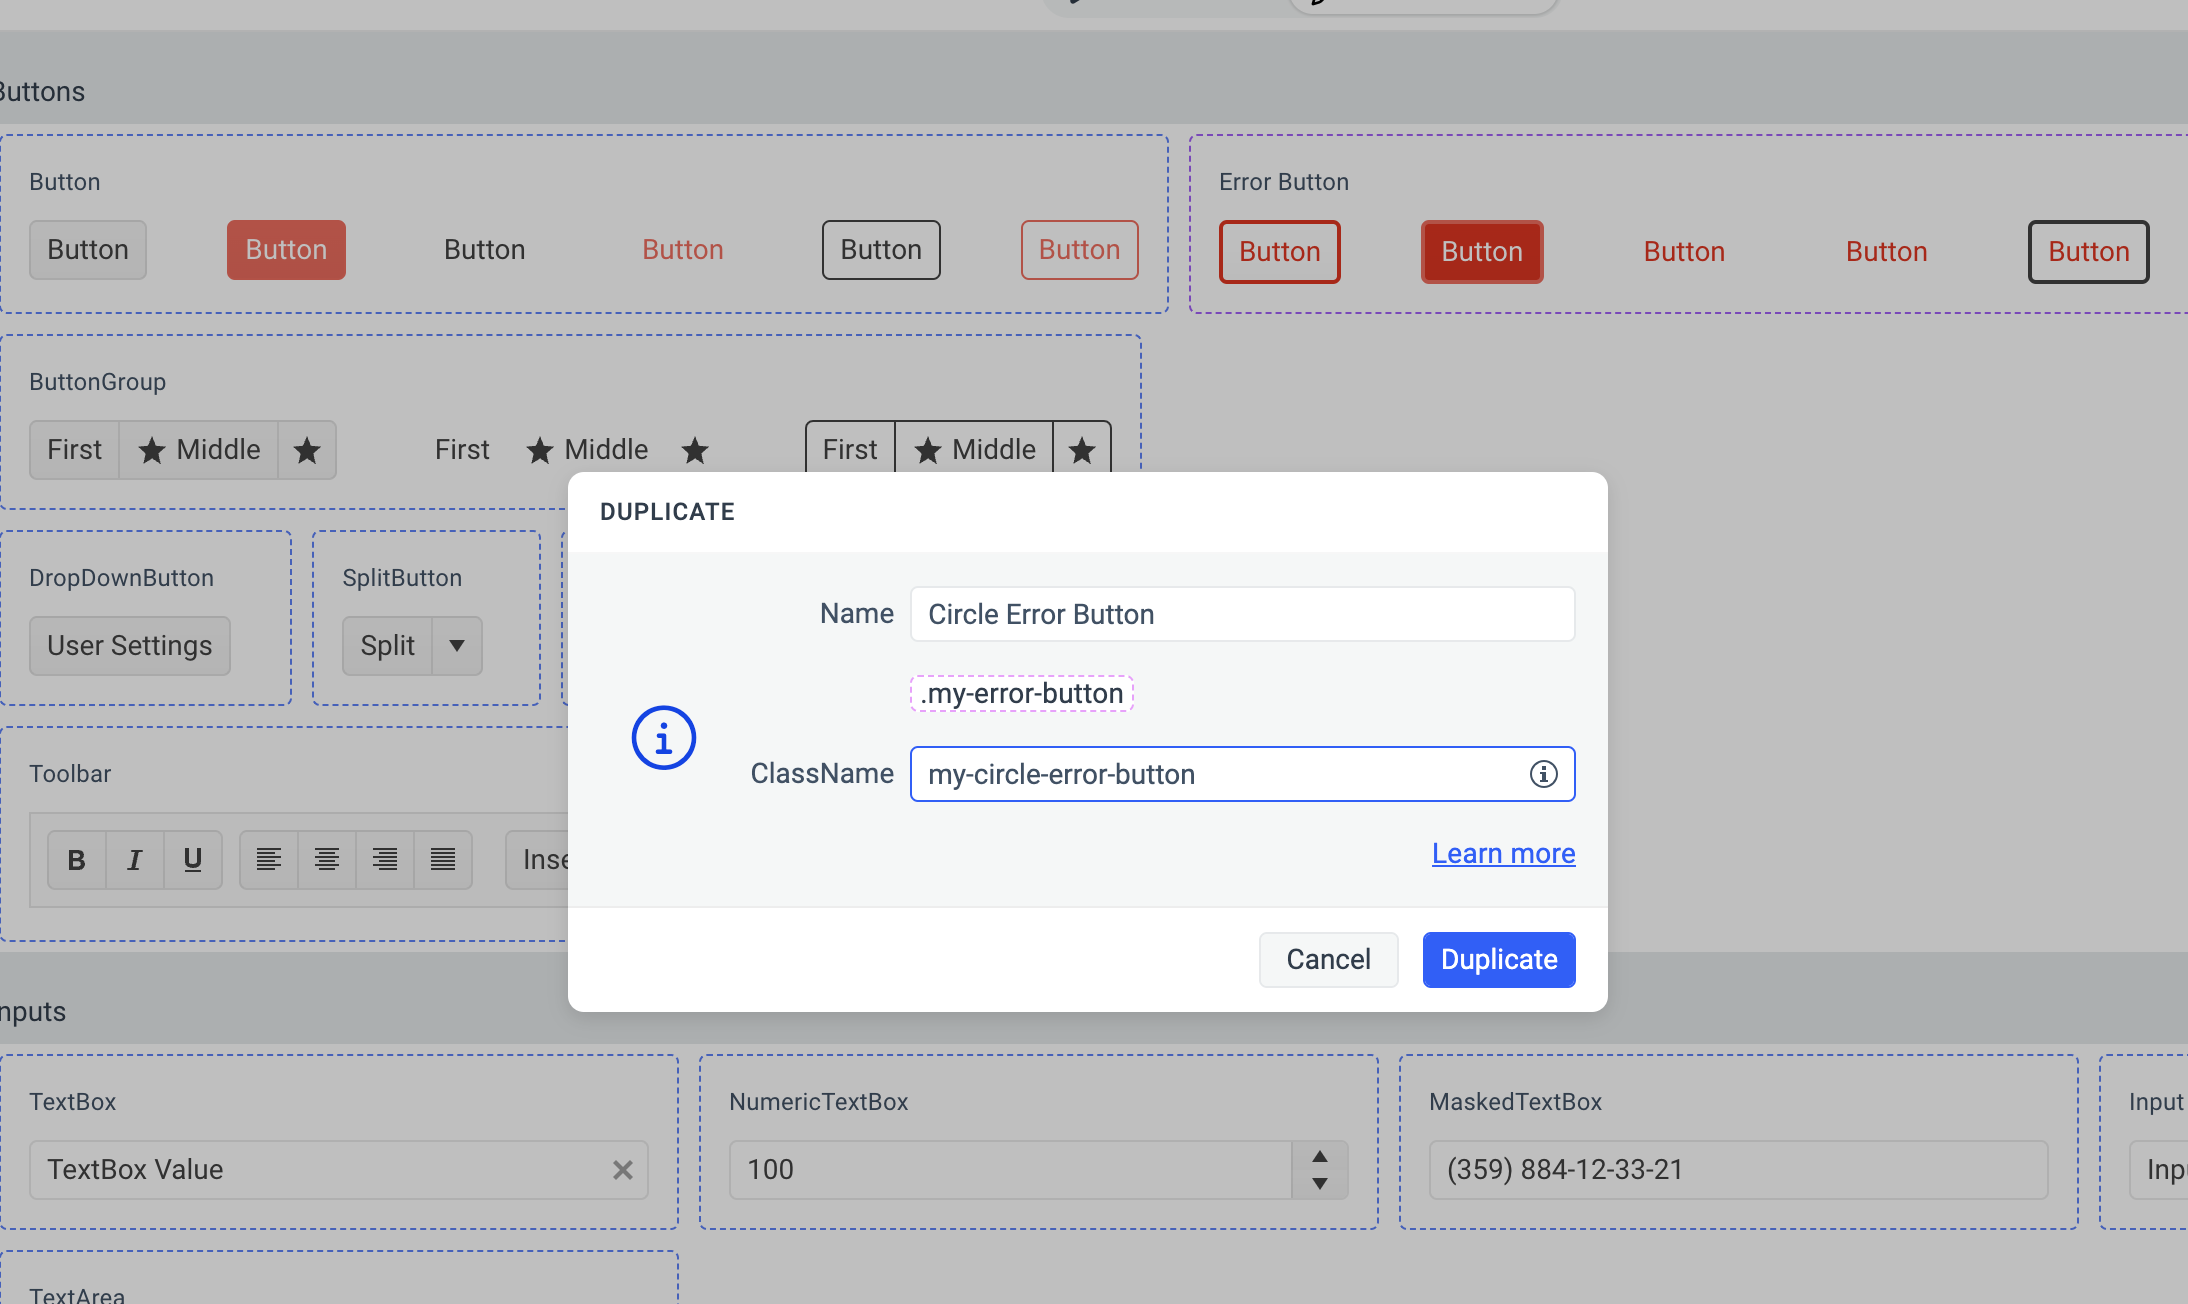
Task: Clear the TextBox Value with the X icon
Action: click(x=623, y=1169)
